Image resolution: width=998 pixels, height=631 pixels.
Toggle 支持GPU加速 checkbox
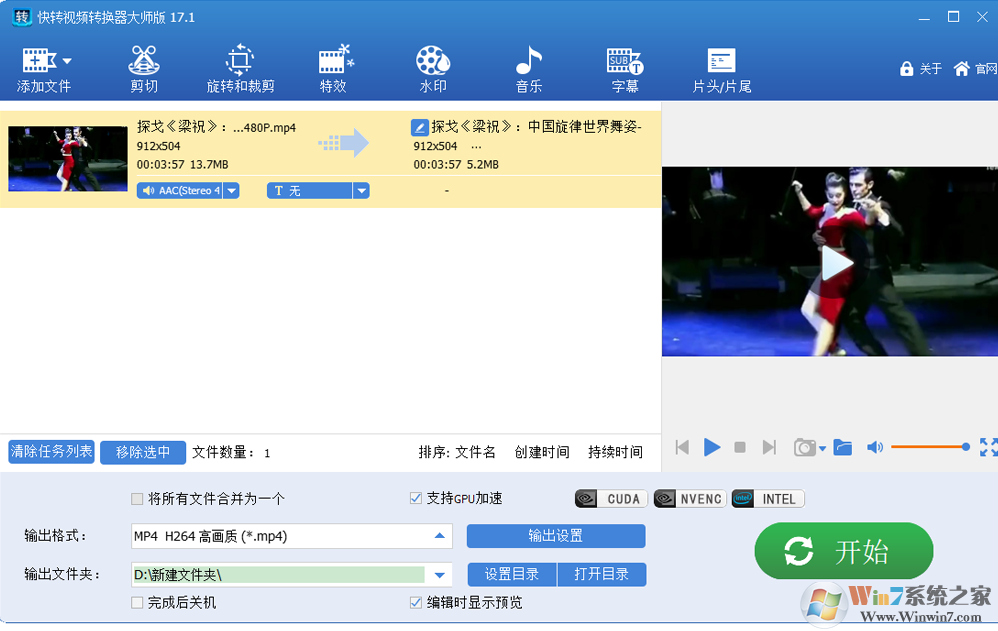[x=416, y=499]
